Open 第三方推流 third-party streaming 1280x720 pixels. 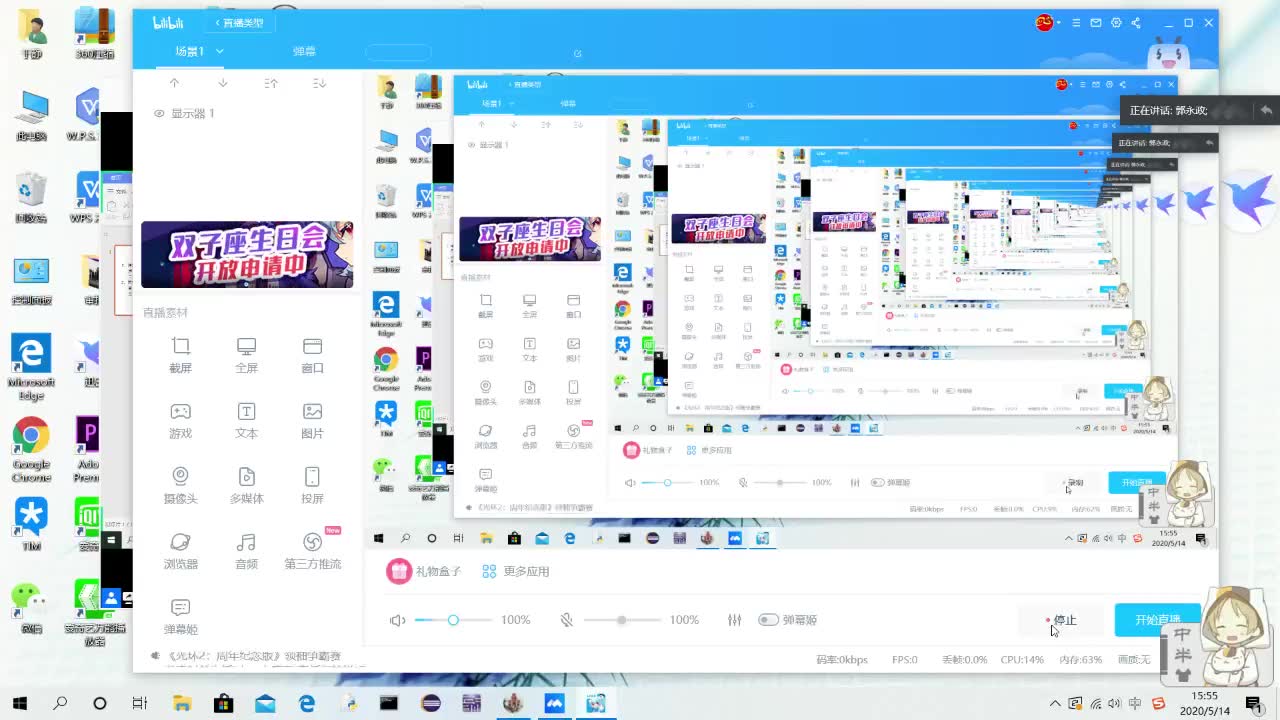312,550
